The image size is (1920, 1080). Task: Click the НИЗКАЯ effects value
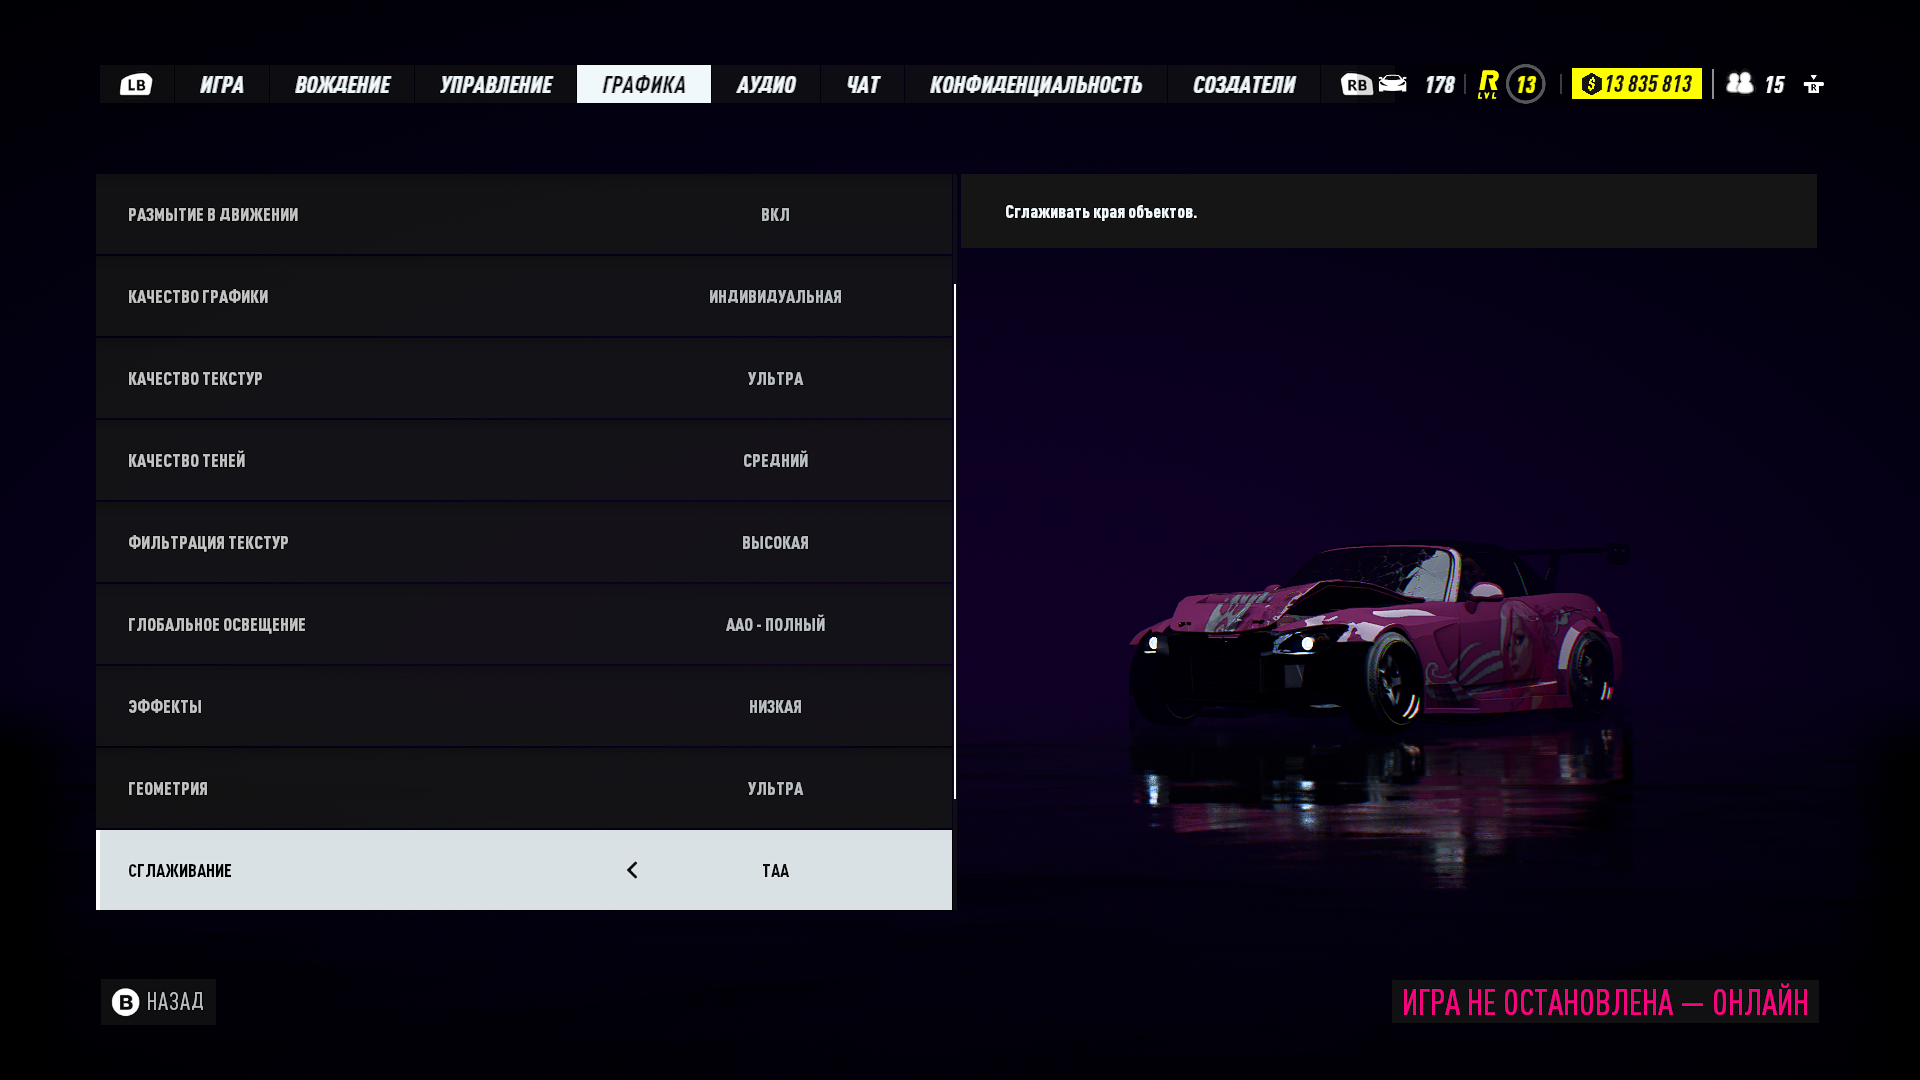775,706
